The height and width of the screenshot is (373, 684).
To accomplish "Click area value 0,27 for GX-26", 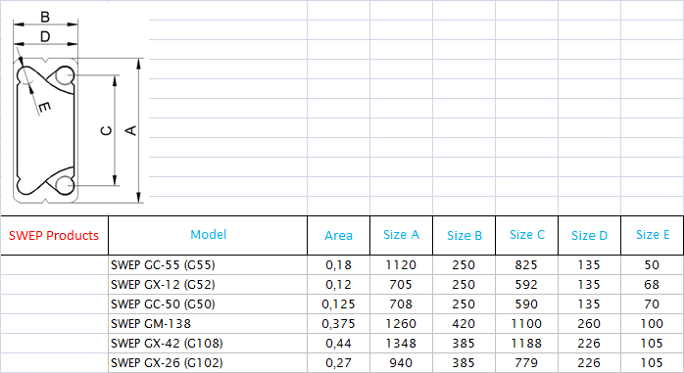I will click(339, 363).
